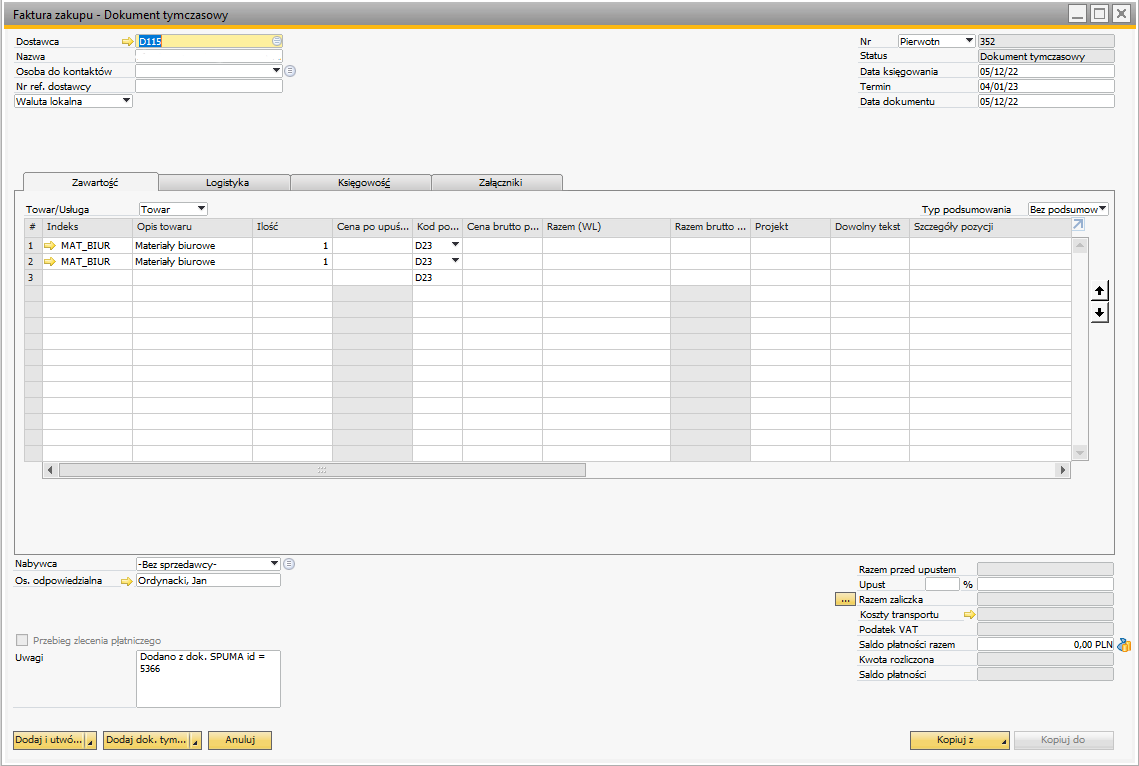Screen dimensions: 1139x766
Task: Toggle the Przebieg zlecenia płatniczego checkbox
Action: [22, 640]
